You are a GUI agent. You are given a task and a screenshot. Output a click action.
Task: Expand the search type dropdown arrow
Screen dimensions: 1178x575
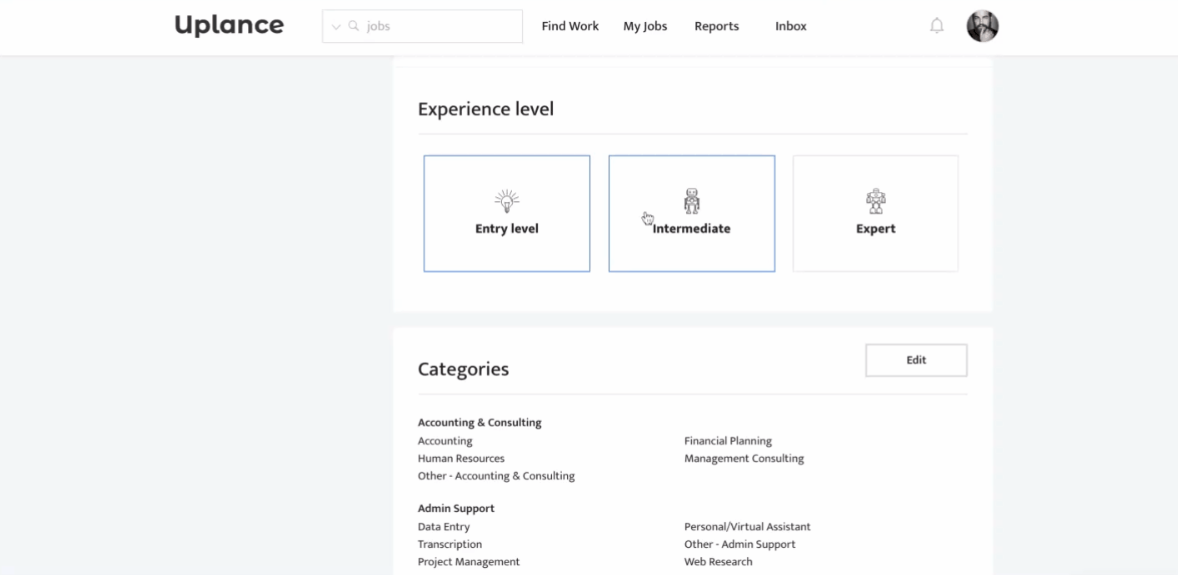(336, 27)
